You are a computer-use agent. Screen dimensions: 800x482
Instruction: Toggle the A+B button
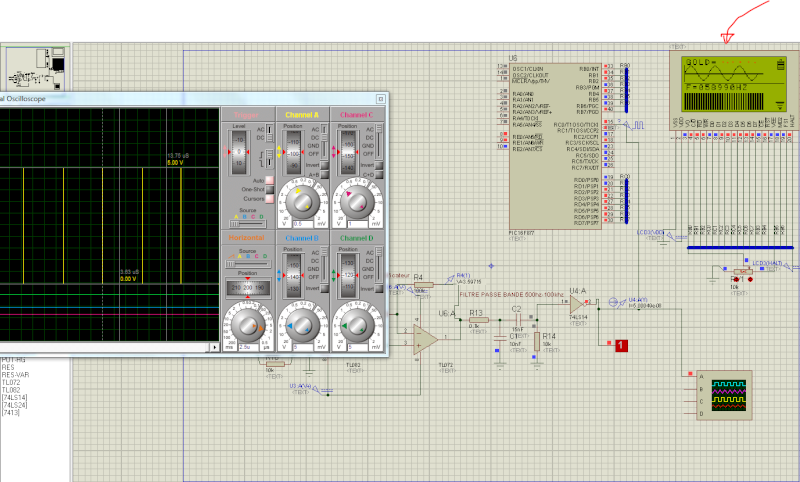324,174
